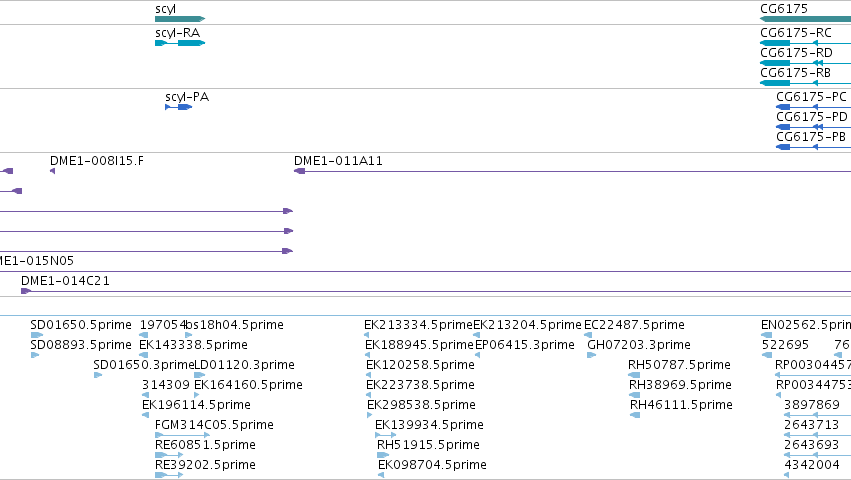Select the RE60851.5prime EST label

pos(205,445)
